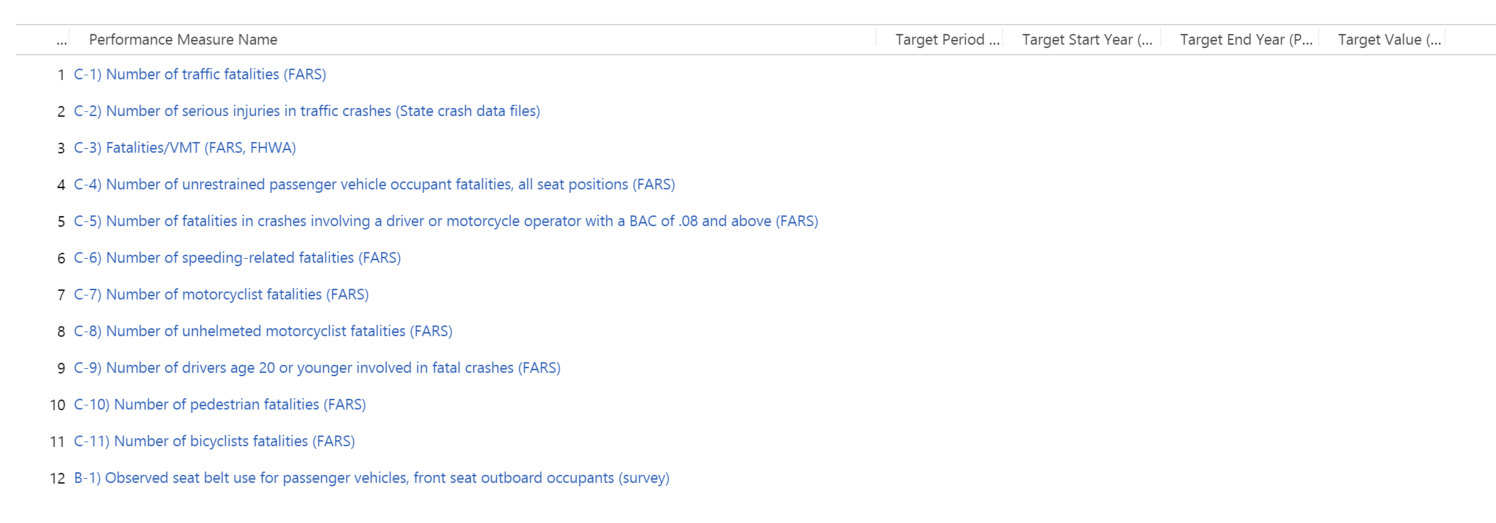The height and width of the screenshot is (523, 1496).
Task: Click C-10 Number of pedestrian fatalities
Action: 220,404
